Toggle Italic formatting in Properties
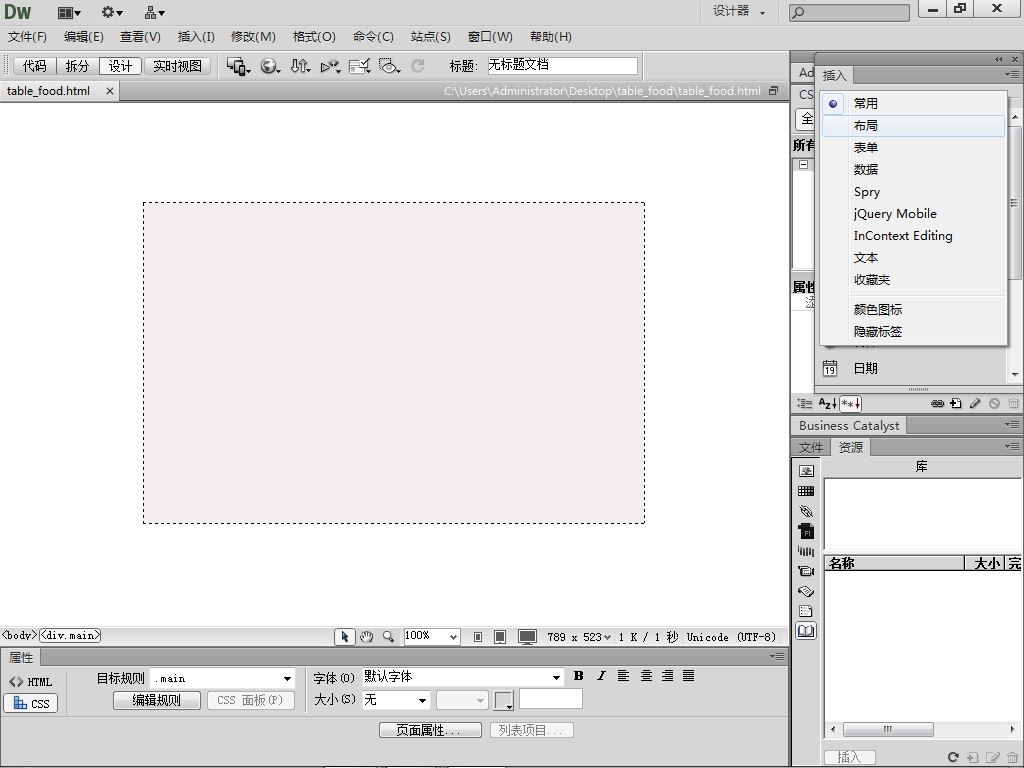The height and width of the screenshot is (768, 1024). point(601,676)
